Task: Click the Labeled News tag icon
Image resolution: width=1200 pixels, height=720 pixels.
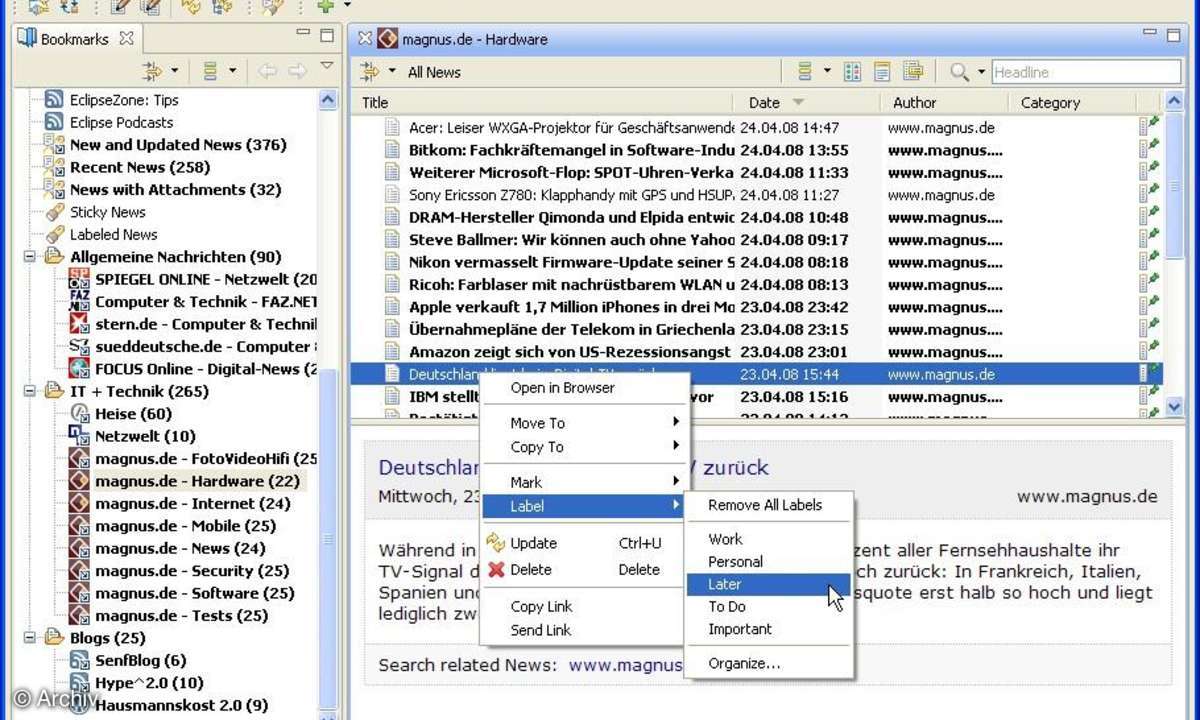Action: pyautogui.click(x=54, y=235)
